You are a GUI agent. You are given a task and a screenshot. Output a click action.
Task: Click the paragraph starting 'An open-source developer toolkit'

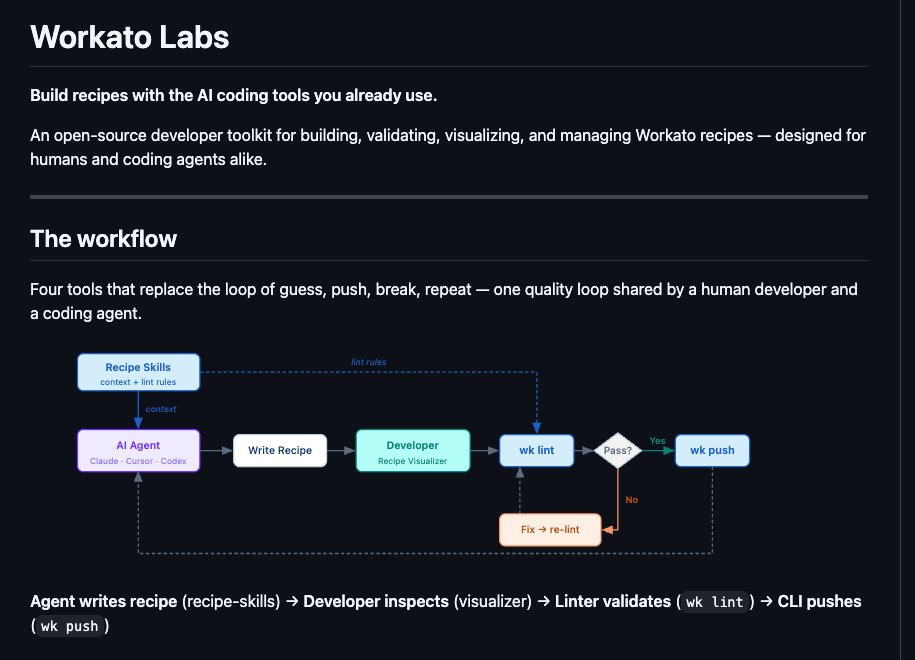pos(448,147)
